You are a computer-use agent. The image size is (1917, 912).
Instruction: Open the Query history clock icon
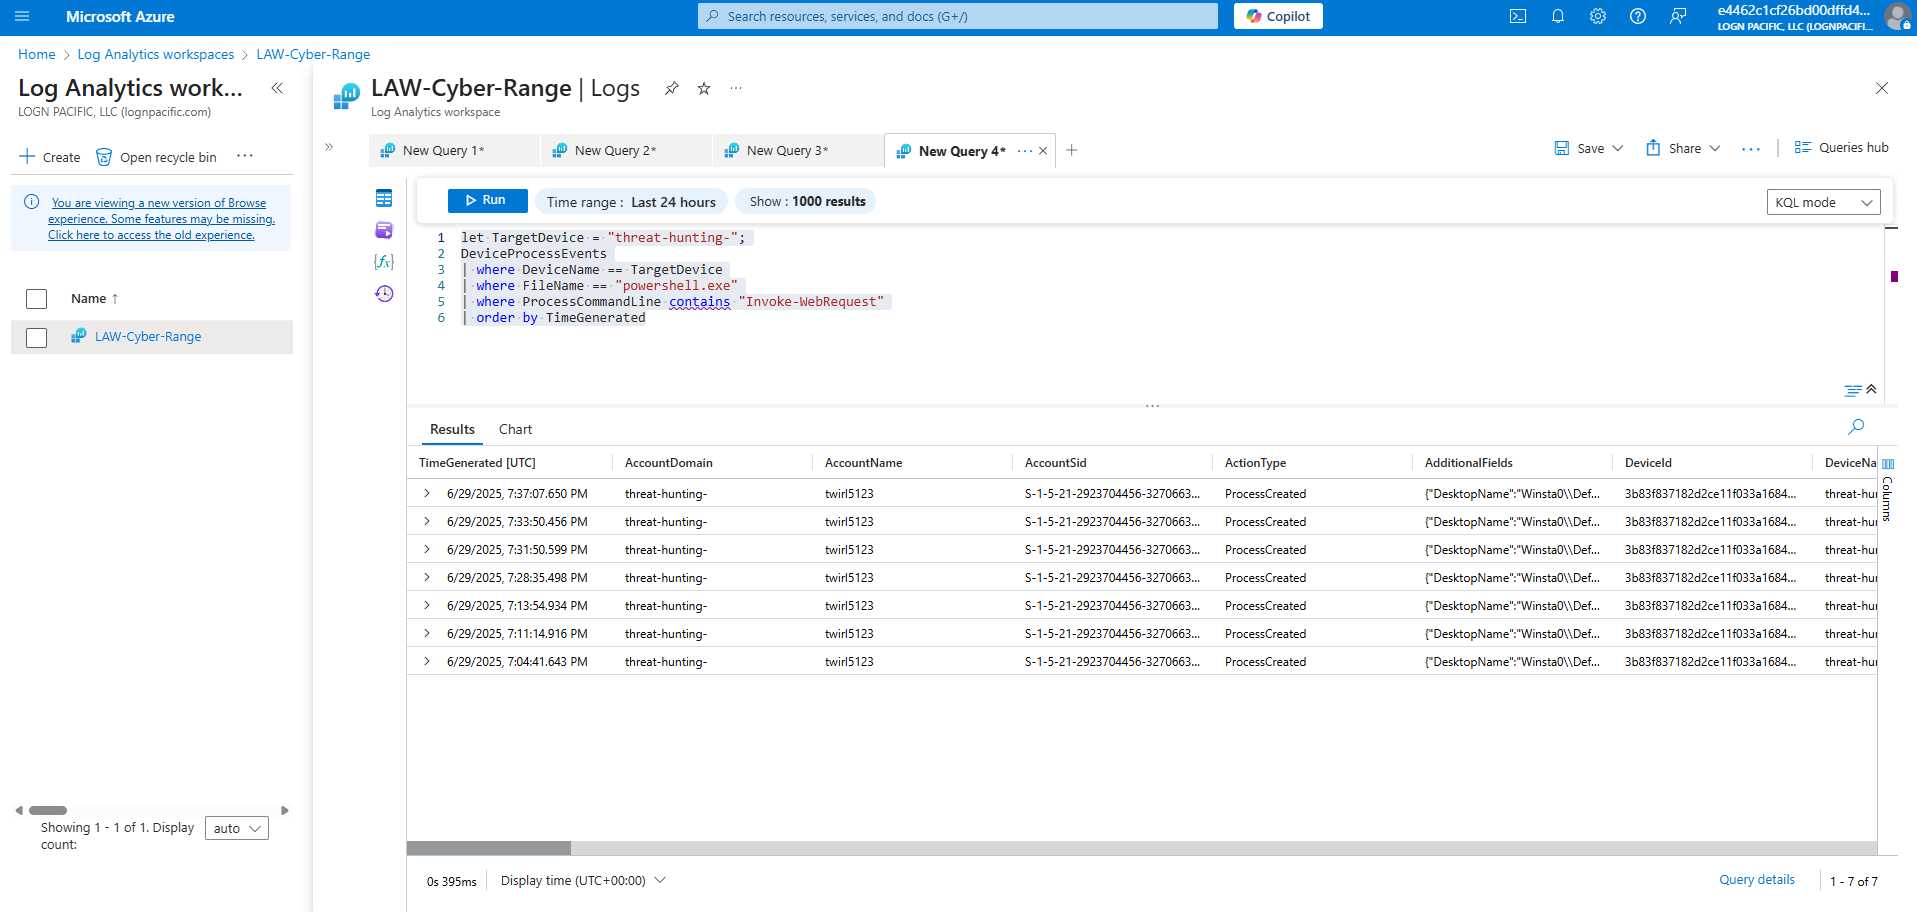(x=384, y=294)
